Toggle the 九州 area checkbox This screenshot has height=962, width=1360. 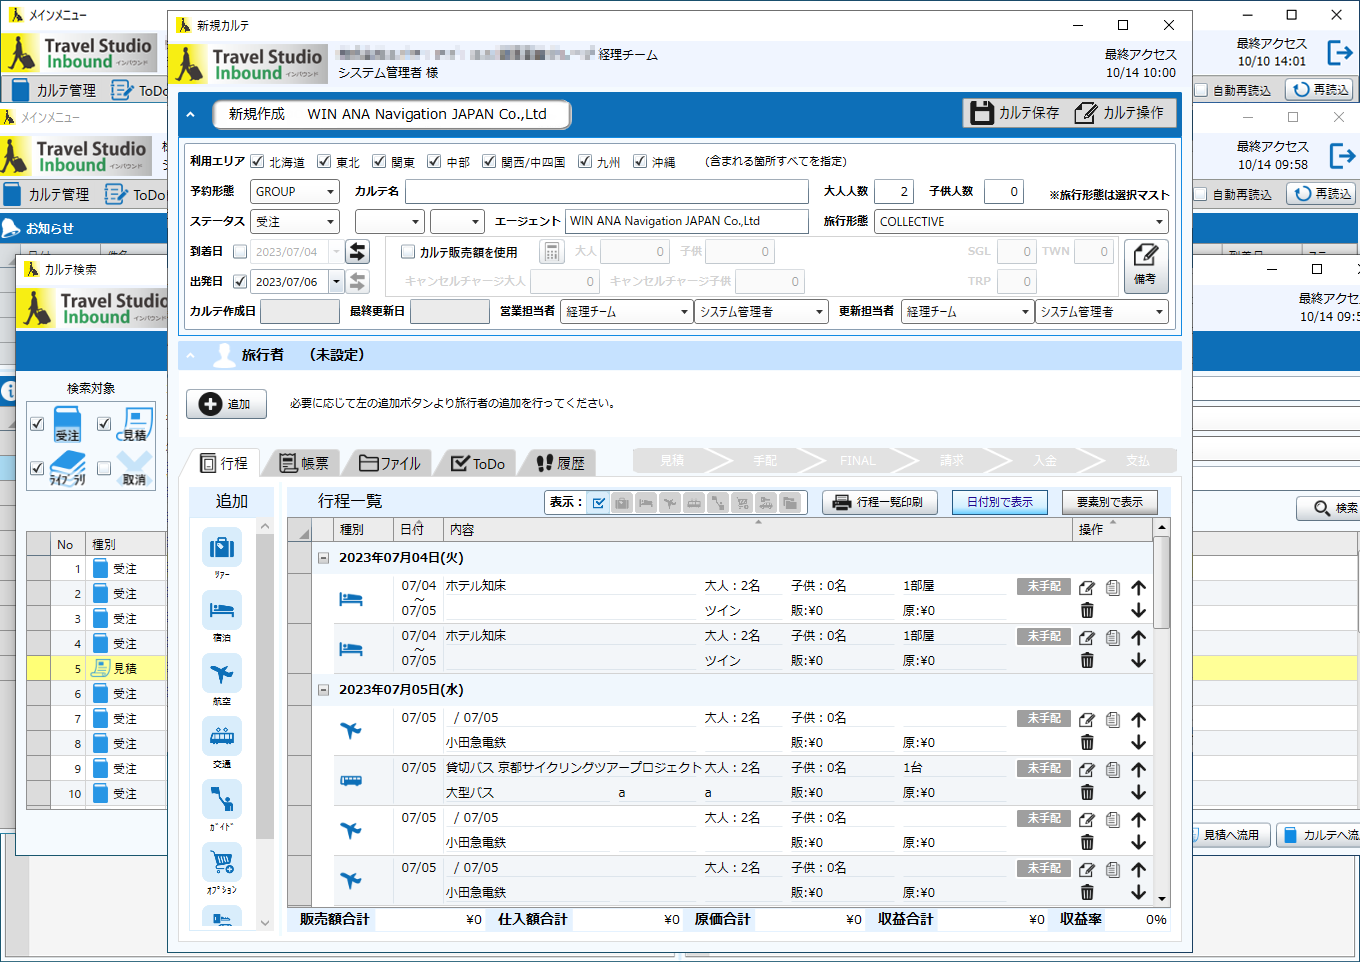point(585,161)
